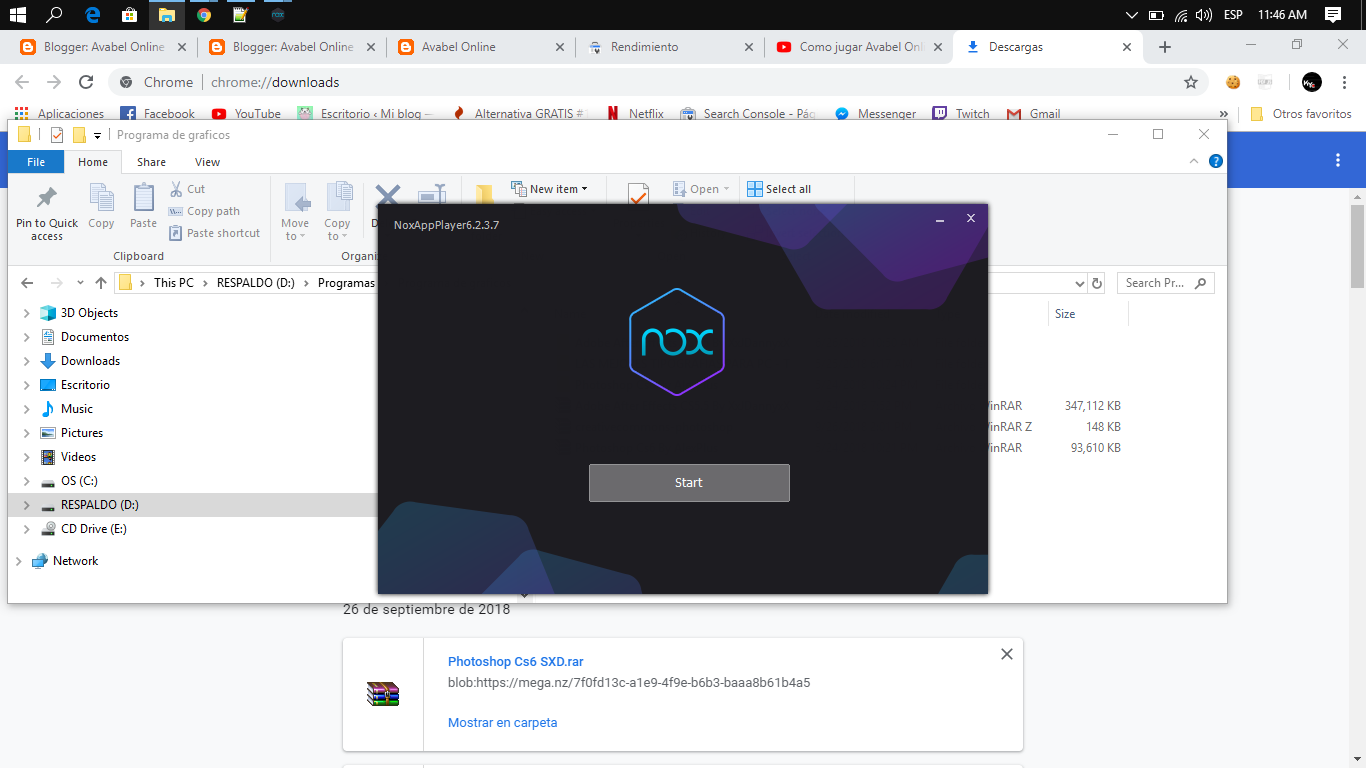Bookmark this page with the star
Screen dimensions: 1366x768
tap(1190, 82)
